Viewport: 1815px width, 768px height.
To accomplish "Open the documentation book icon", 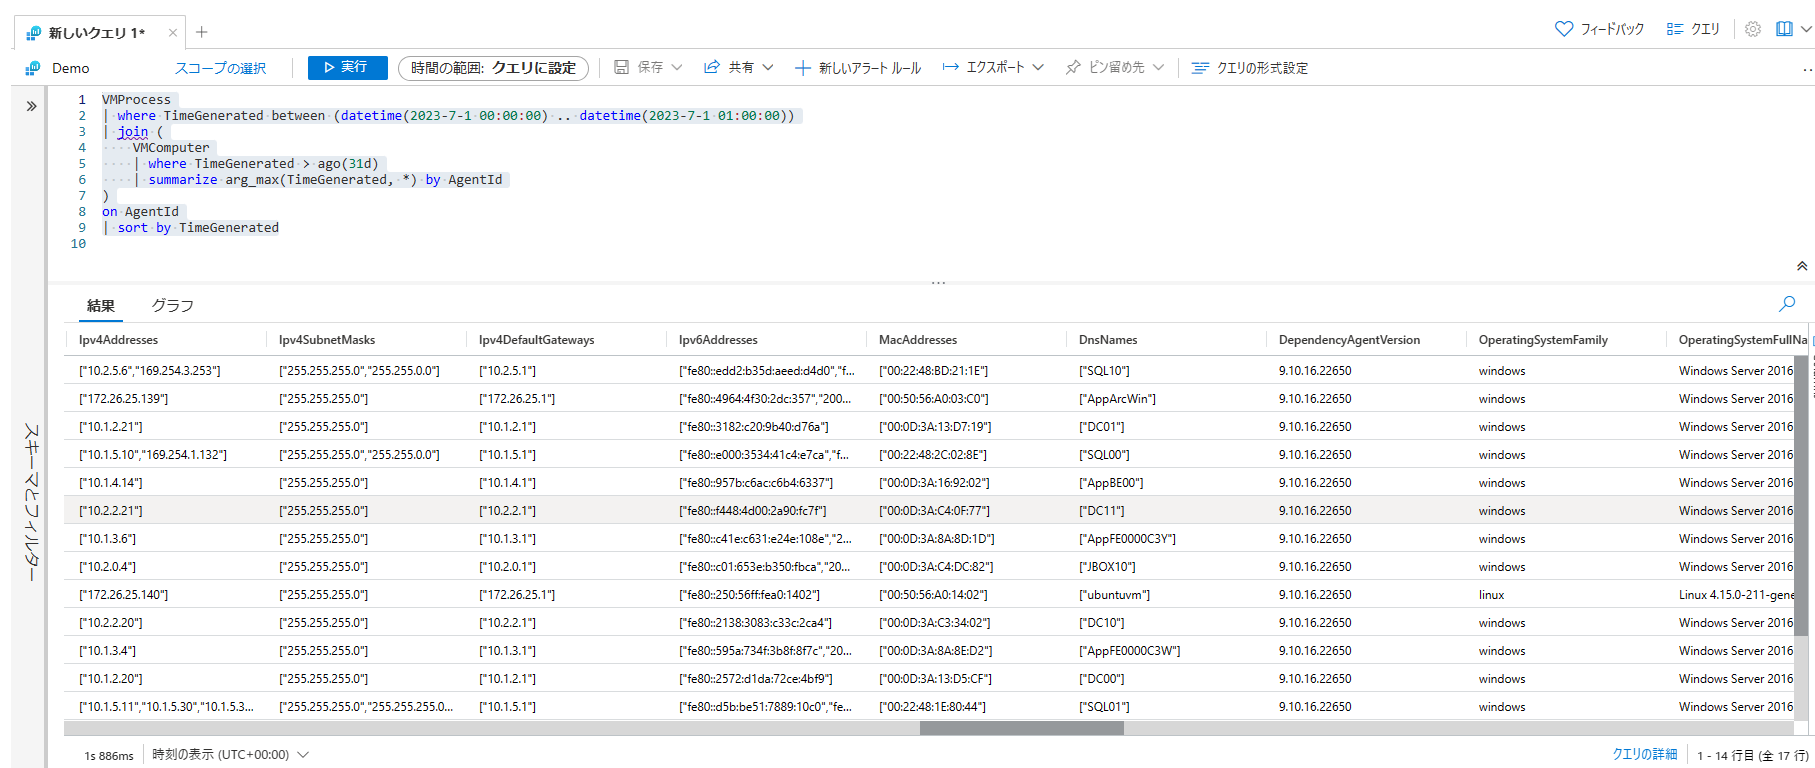I will 1784,29.
